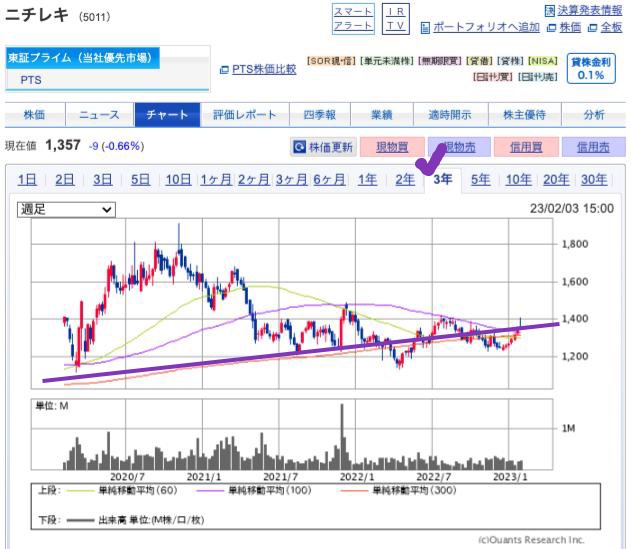The height and width of the screenshot is (549, 631).
Task: Open the 全板 link
Action: pyautogui.click(x=611, y=27)
